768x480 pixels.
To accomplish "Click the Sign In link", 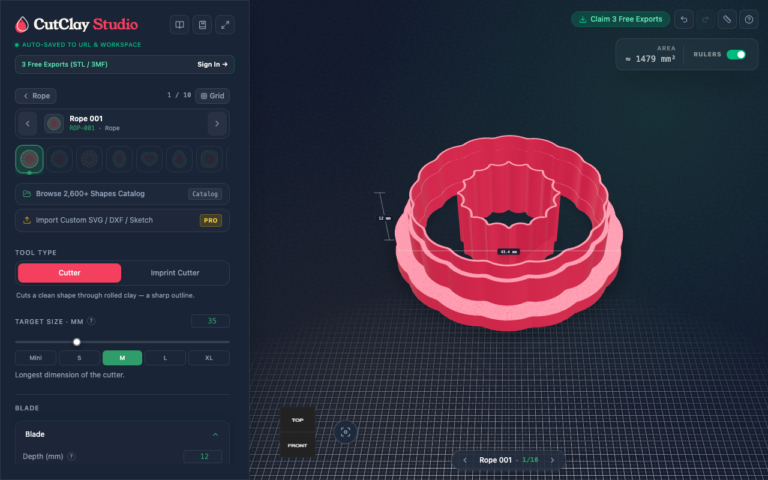I will (212, 64).
